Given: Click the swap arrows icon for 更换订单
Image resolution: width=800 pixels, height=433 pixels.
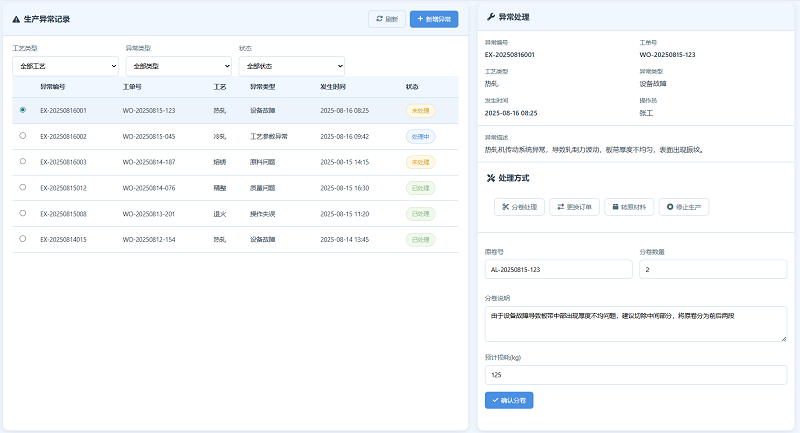Looking at the screenshot, I should point(561,207).
